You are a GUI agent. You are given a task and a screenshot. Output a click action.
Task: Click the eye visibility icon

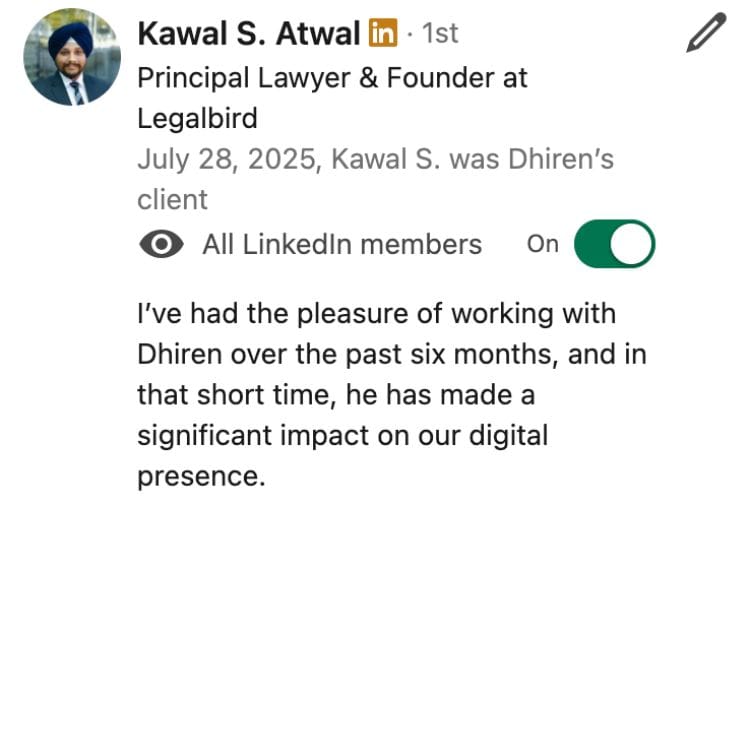click(161, 244)
